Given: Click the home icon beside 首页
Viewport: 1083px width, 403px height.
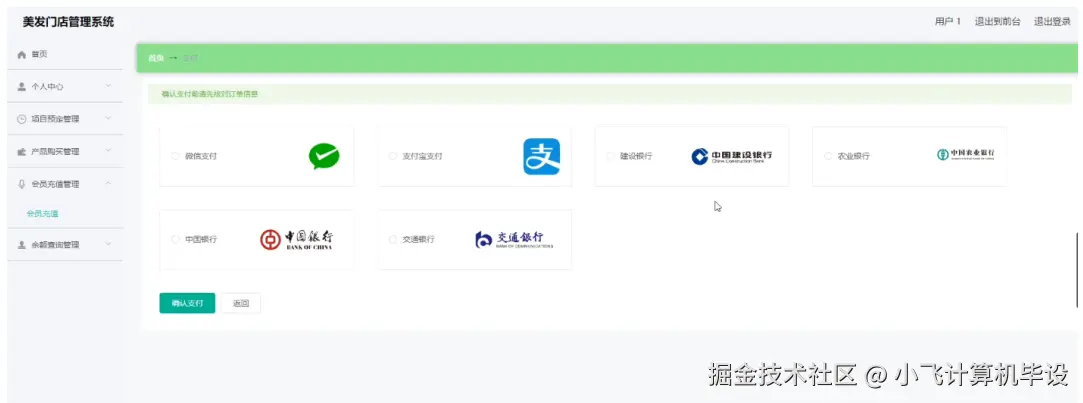Looking at the screenshot, I should coord(21,55).
